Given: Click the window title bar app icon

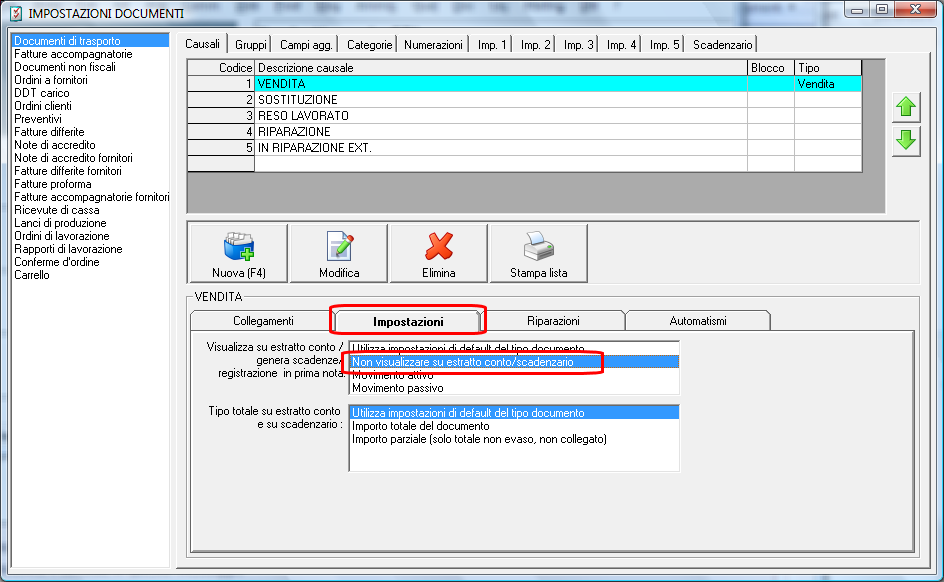Looking at the screenshot, I should coord(16,13).
